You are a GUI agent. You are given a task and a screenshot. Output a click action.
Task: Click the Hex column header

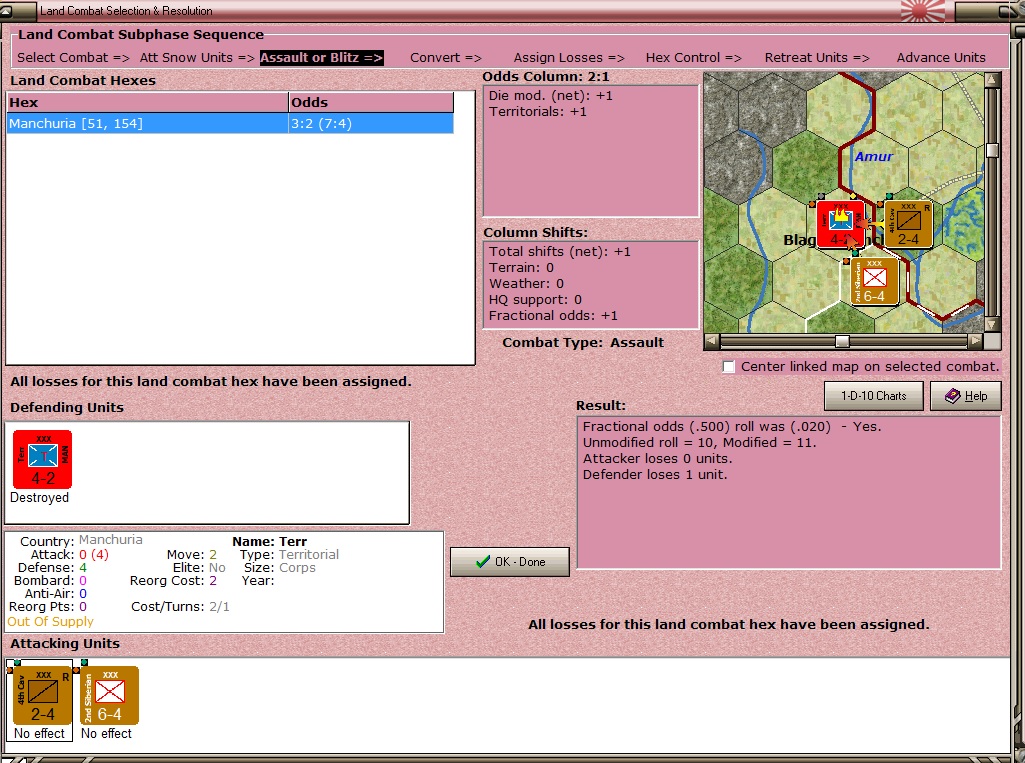148,103
